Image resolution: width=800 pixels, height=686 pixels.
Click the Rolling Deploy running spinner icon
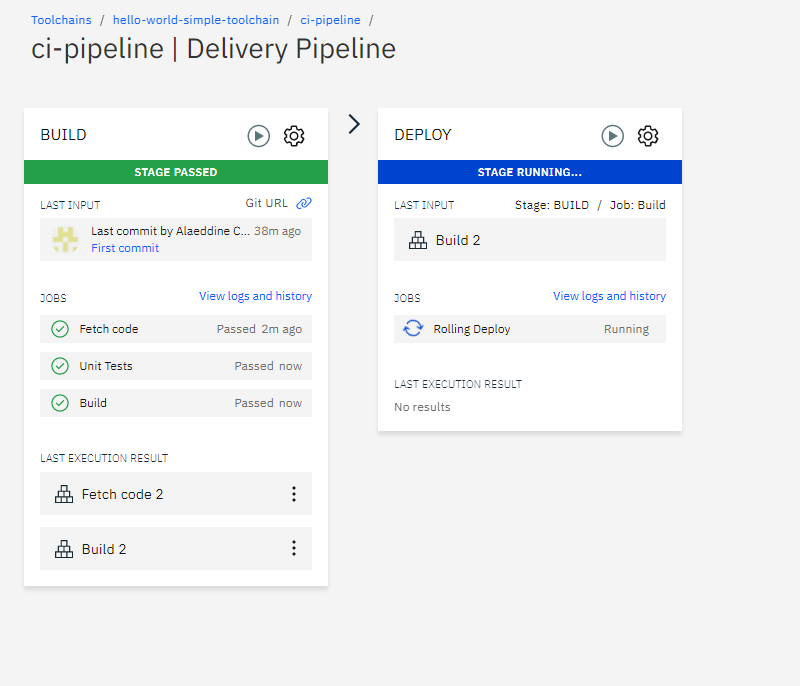[413, 328]
